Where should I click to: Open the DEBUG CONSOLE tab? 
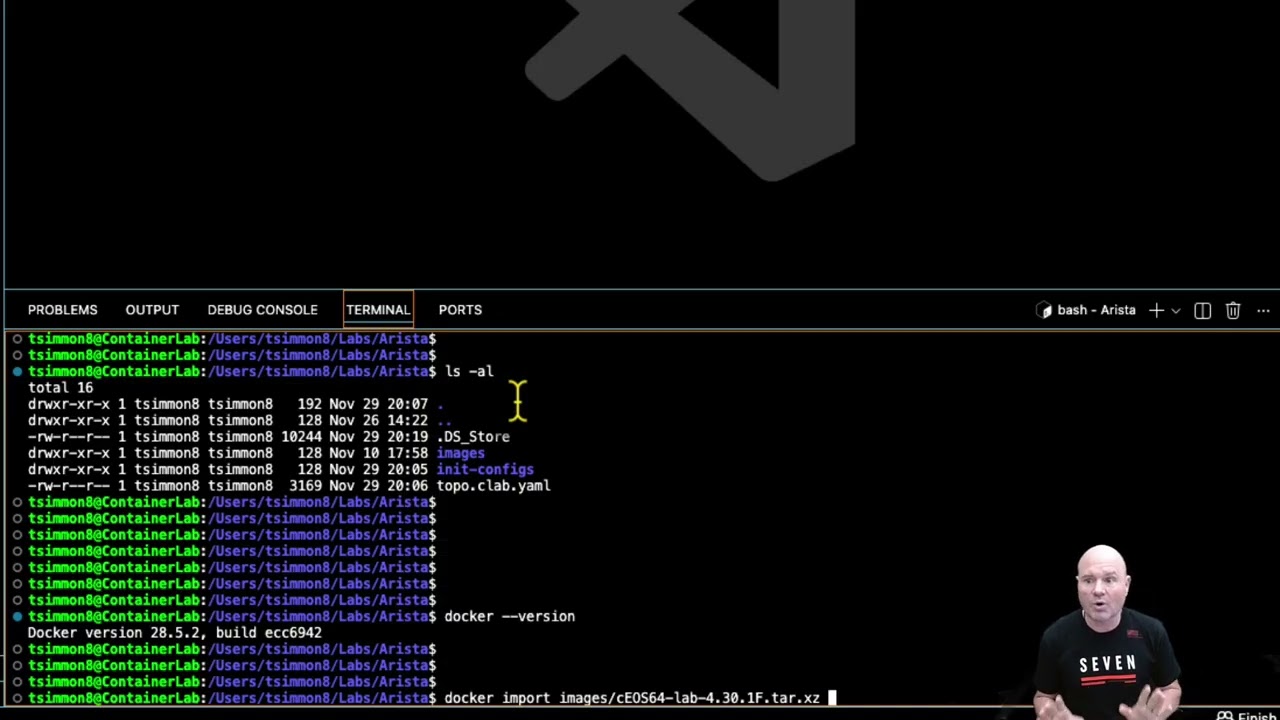(262, 310)
